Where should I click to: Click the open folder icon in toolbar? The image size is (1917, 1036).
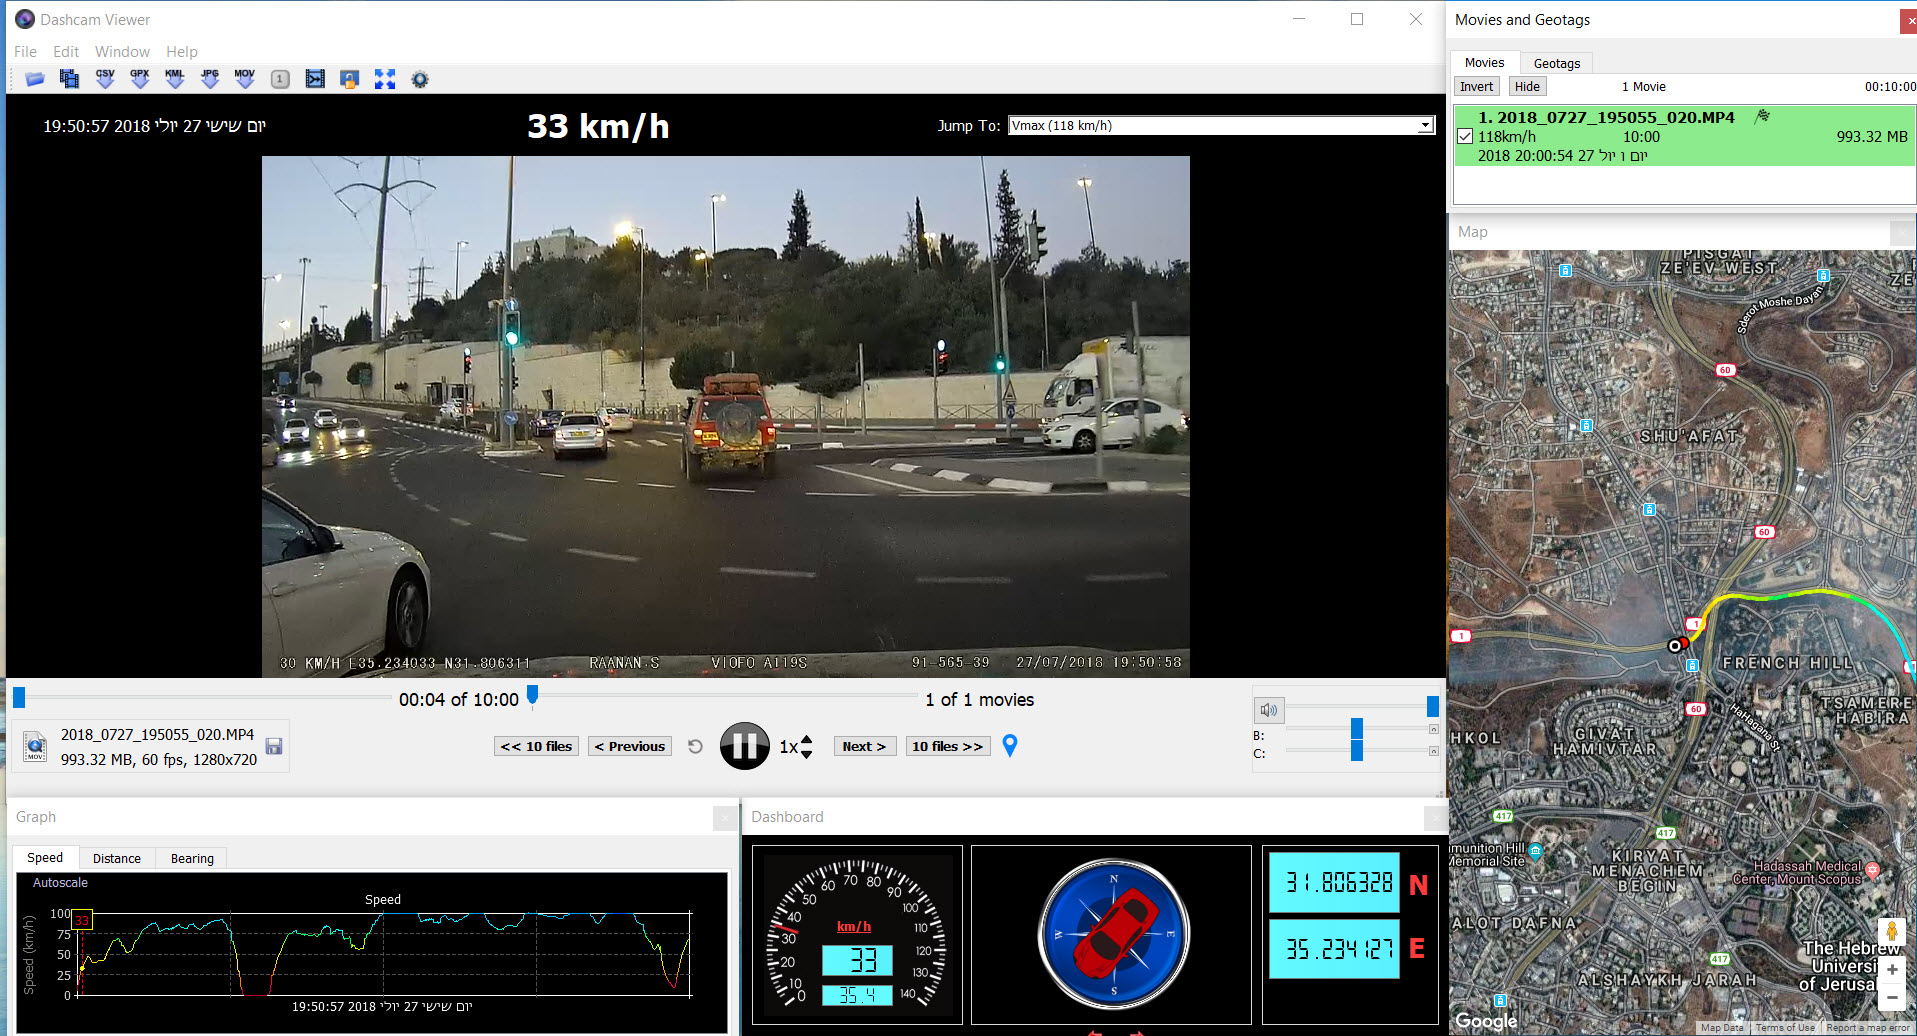click(35, 79)
